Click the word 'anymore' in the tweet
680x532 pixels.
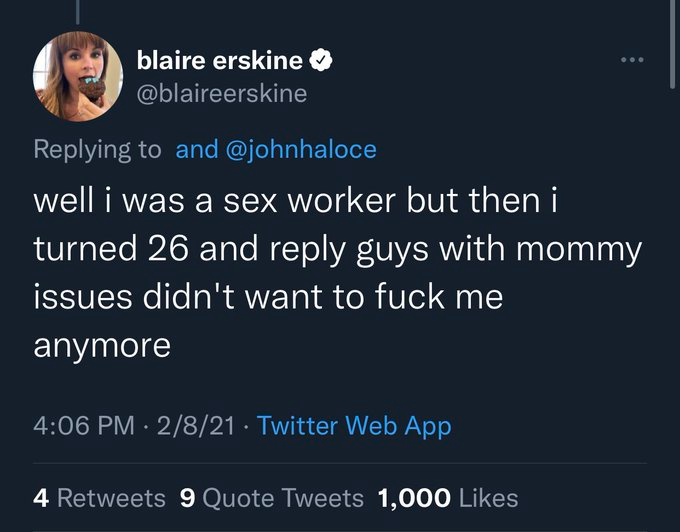pyautogui.click(x=102, y=346)
